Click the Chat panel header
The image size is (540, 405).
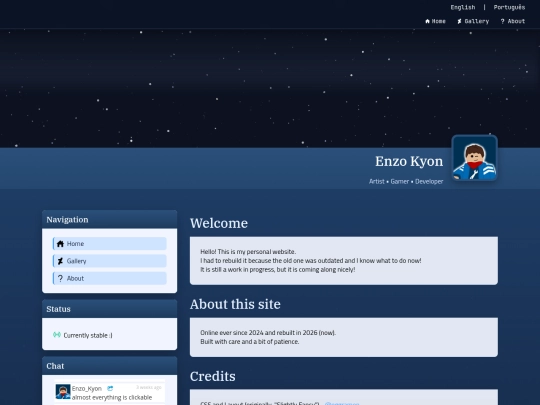click(110, 366)
